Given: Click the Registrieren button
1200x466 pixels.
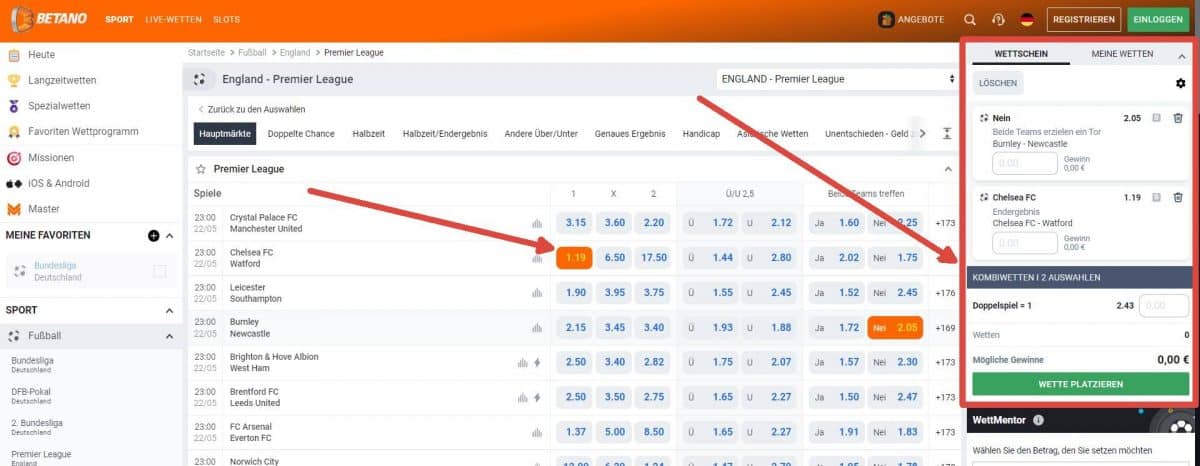Looking at the screenshot, I should (x=1084, y=19).
